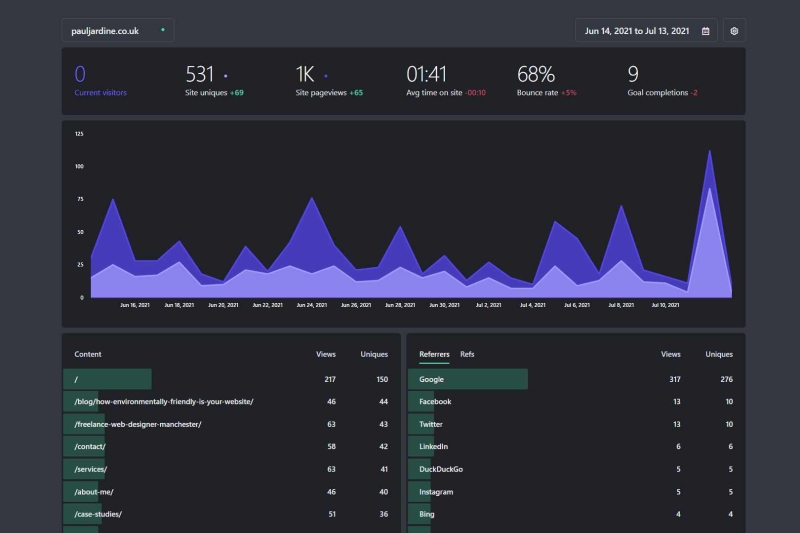This screenshot has height=533, width=800.
Task: Open the /freelance-web-designer-manchester/ row
Action: point(231,424)
